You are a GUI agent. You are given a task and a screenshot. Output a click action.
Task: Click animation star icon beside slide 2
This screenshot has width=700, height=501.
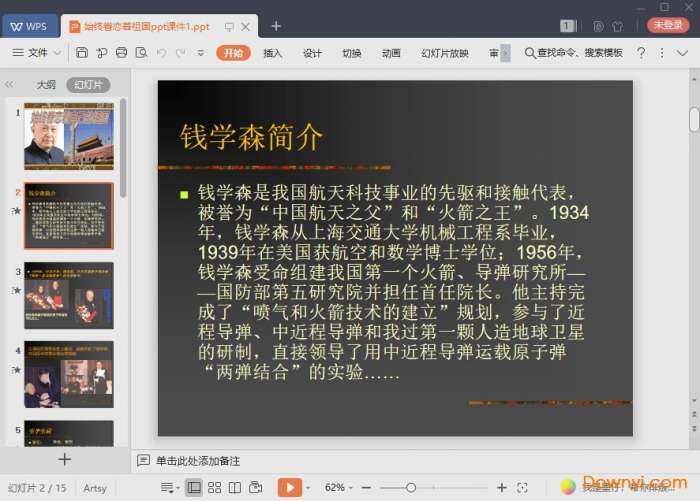point(17,211)
